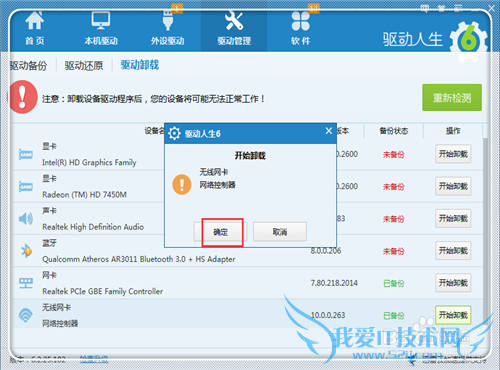Uninstall Intel(R) HD Graphics Family driver
Image resolution: width=500 pixels, height=370 pixels.
tap(453, 154)
